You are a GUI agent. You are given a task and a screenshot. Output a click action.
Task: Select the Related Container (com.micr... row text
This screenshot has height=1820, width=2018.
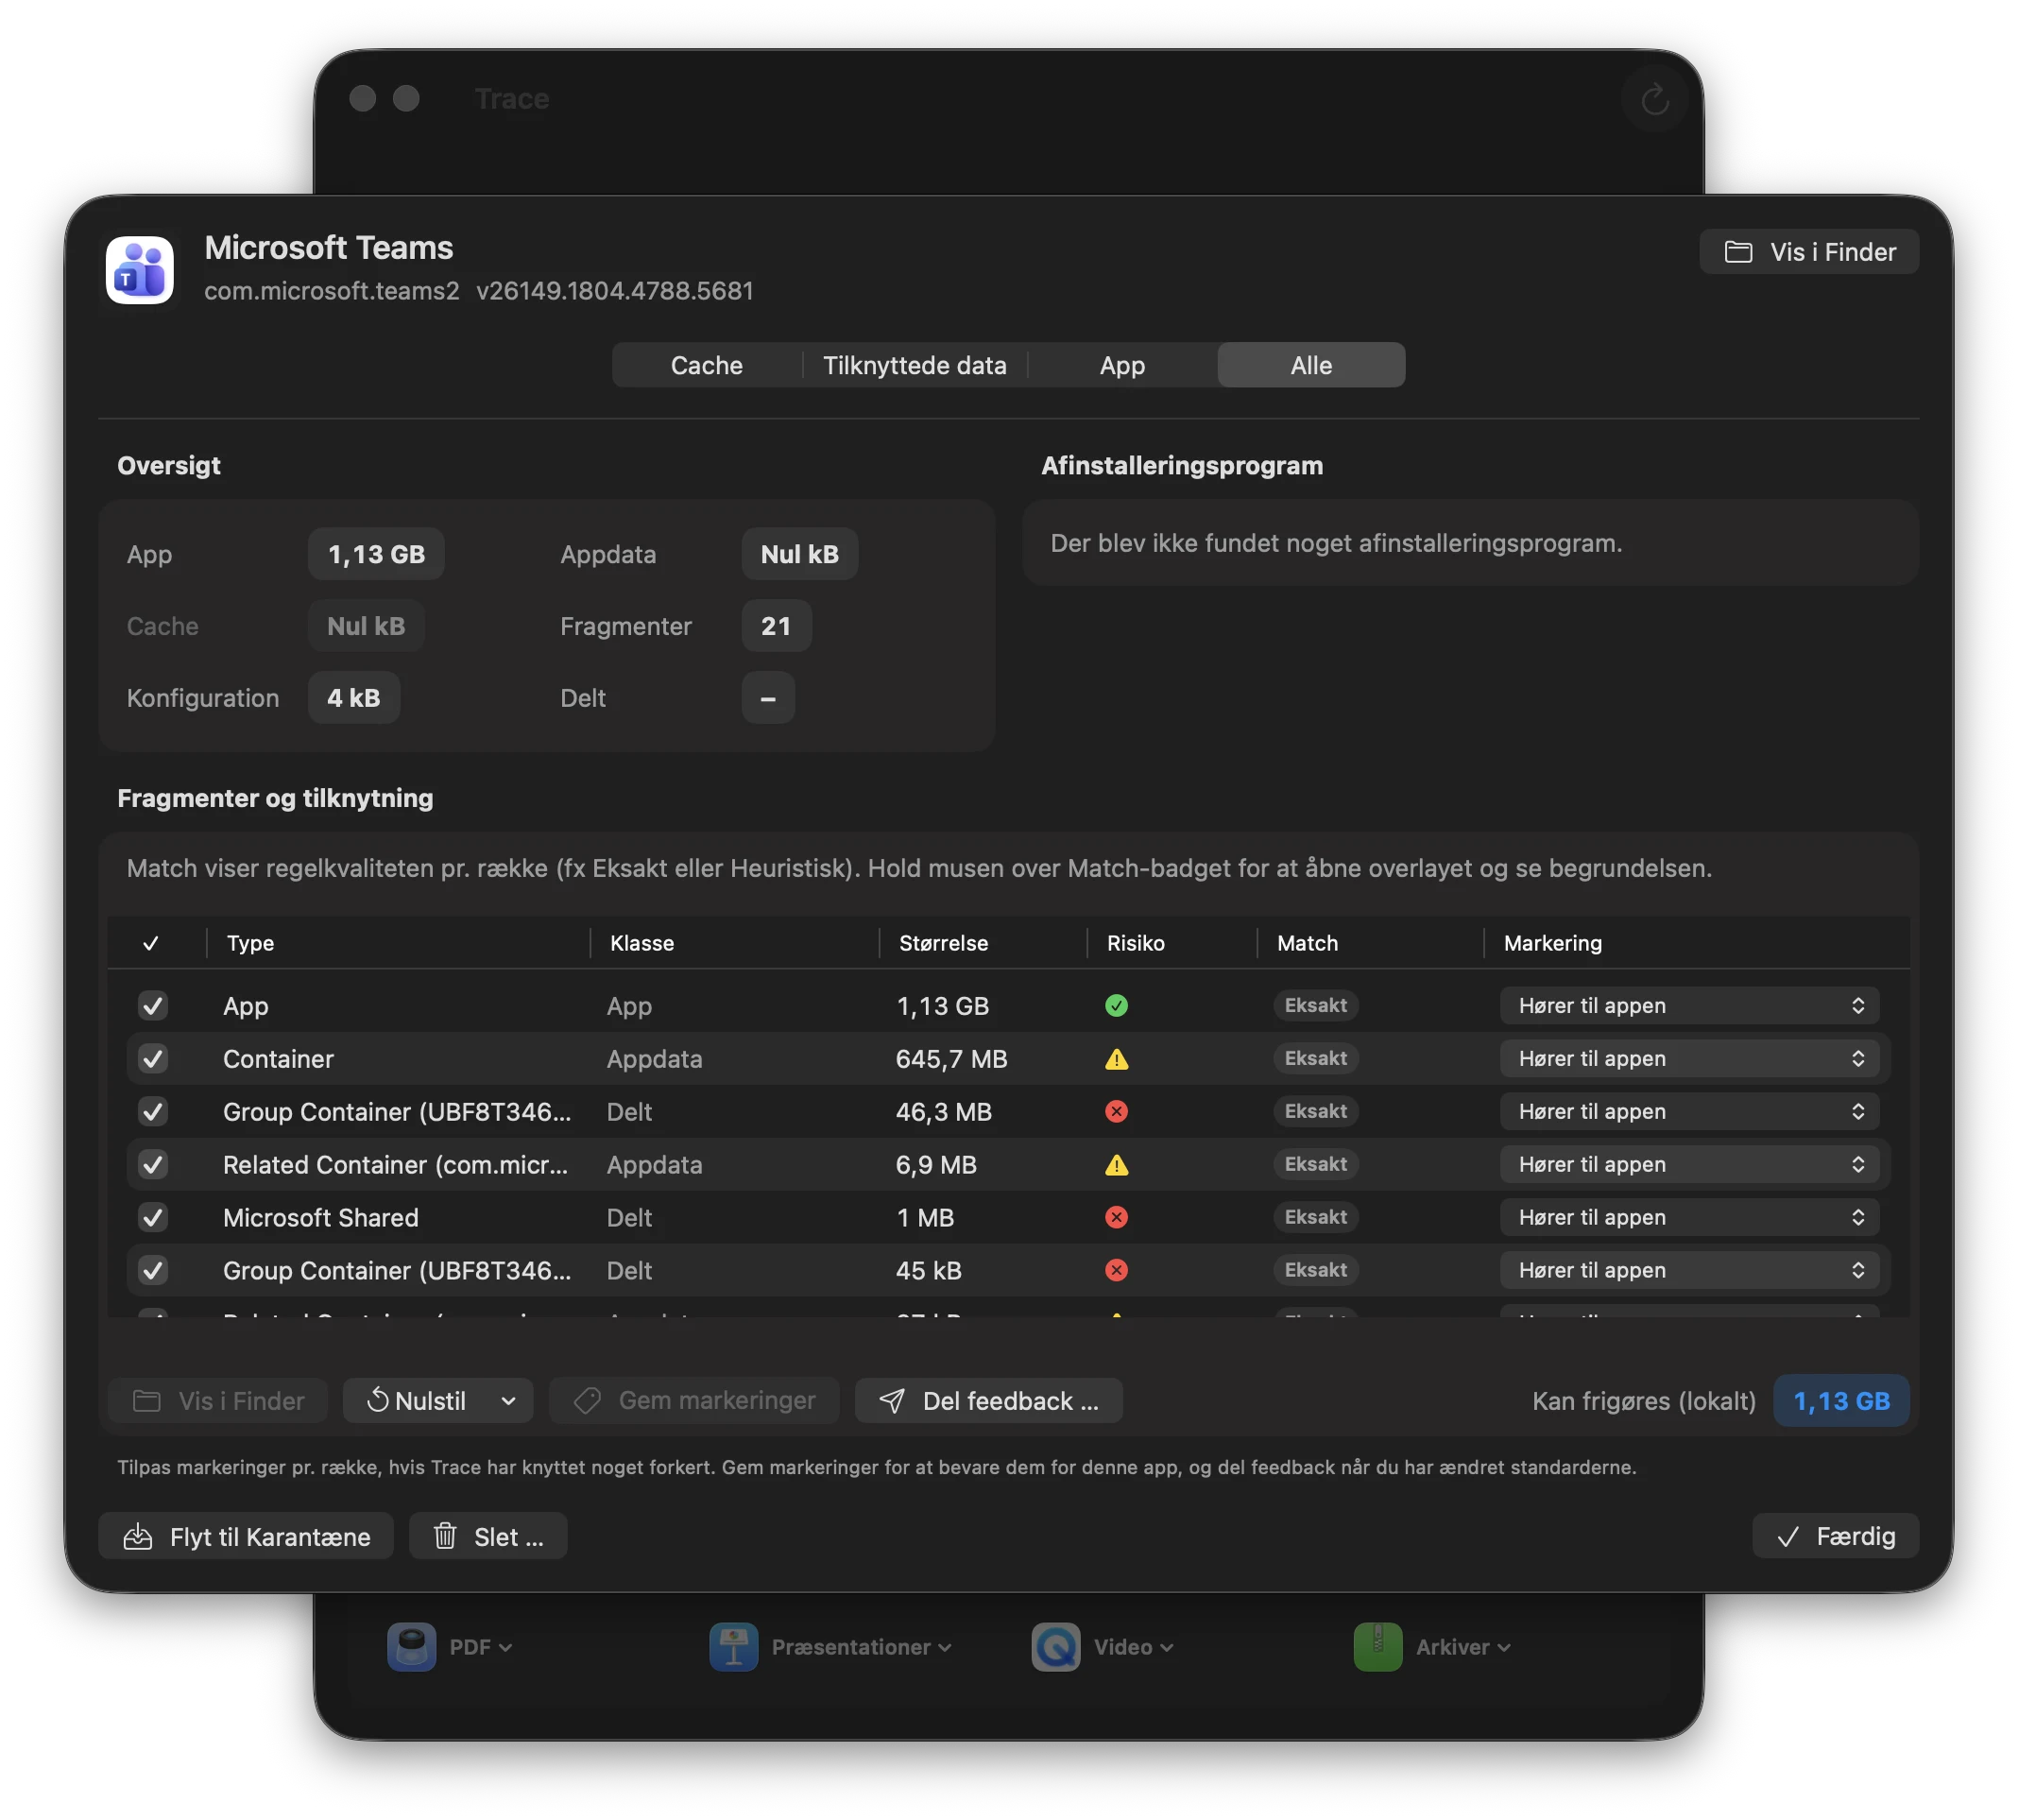pos(395,1164)
